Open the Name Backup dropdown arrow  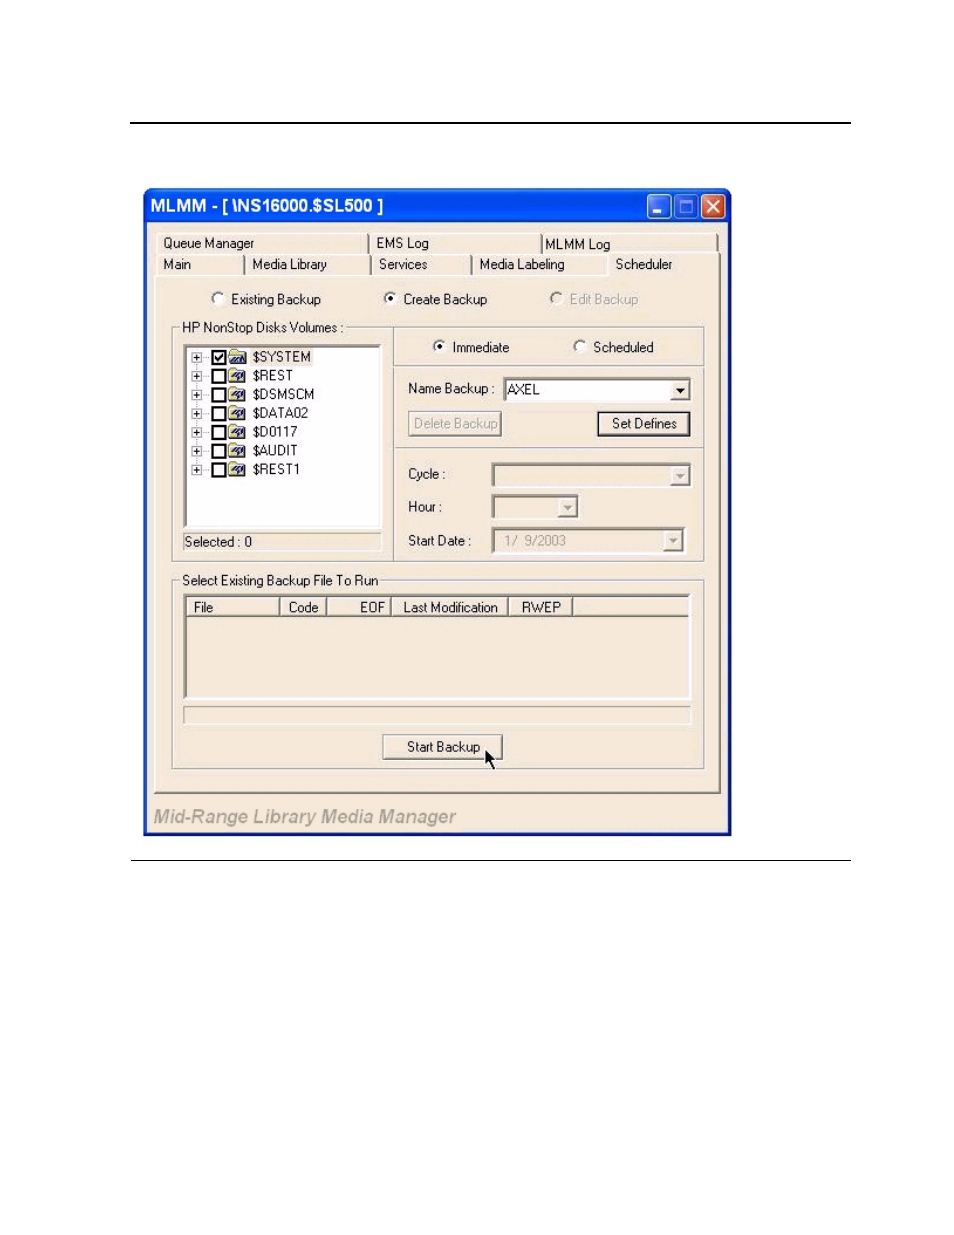(680, 390)
